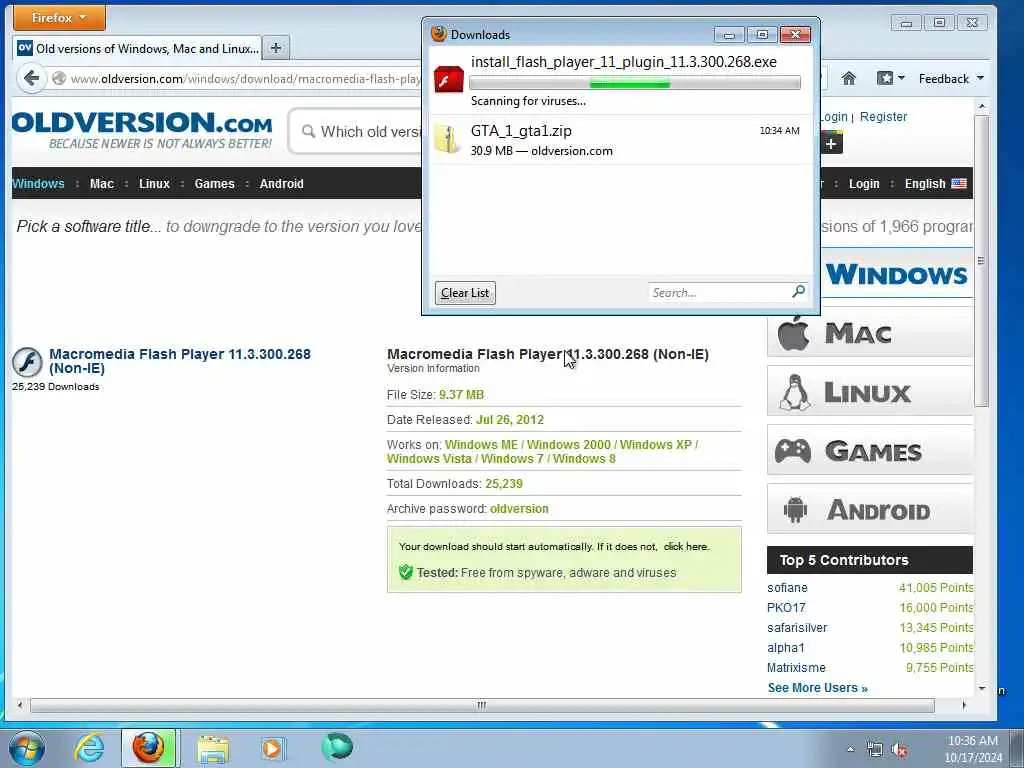
Task: Open contributor alpha1's profile
Action: (786, 648)
